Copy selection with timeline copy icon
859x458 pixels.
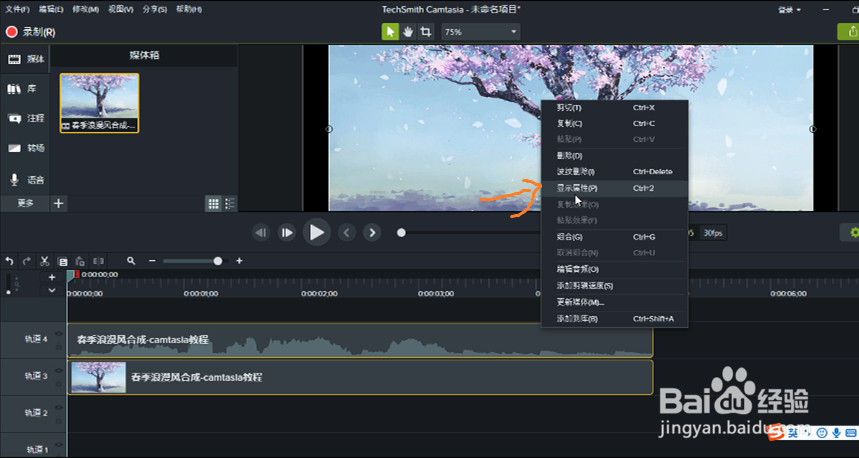(62, 261)
